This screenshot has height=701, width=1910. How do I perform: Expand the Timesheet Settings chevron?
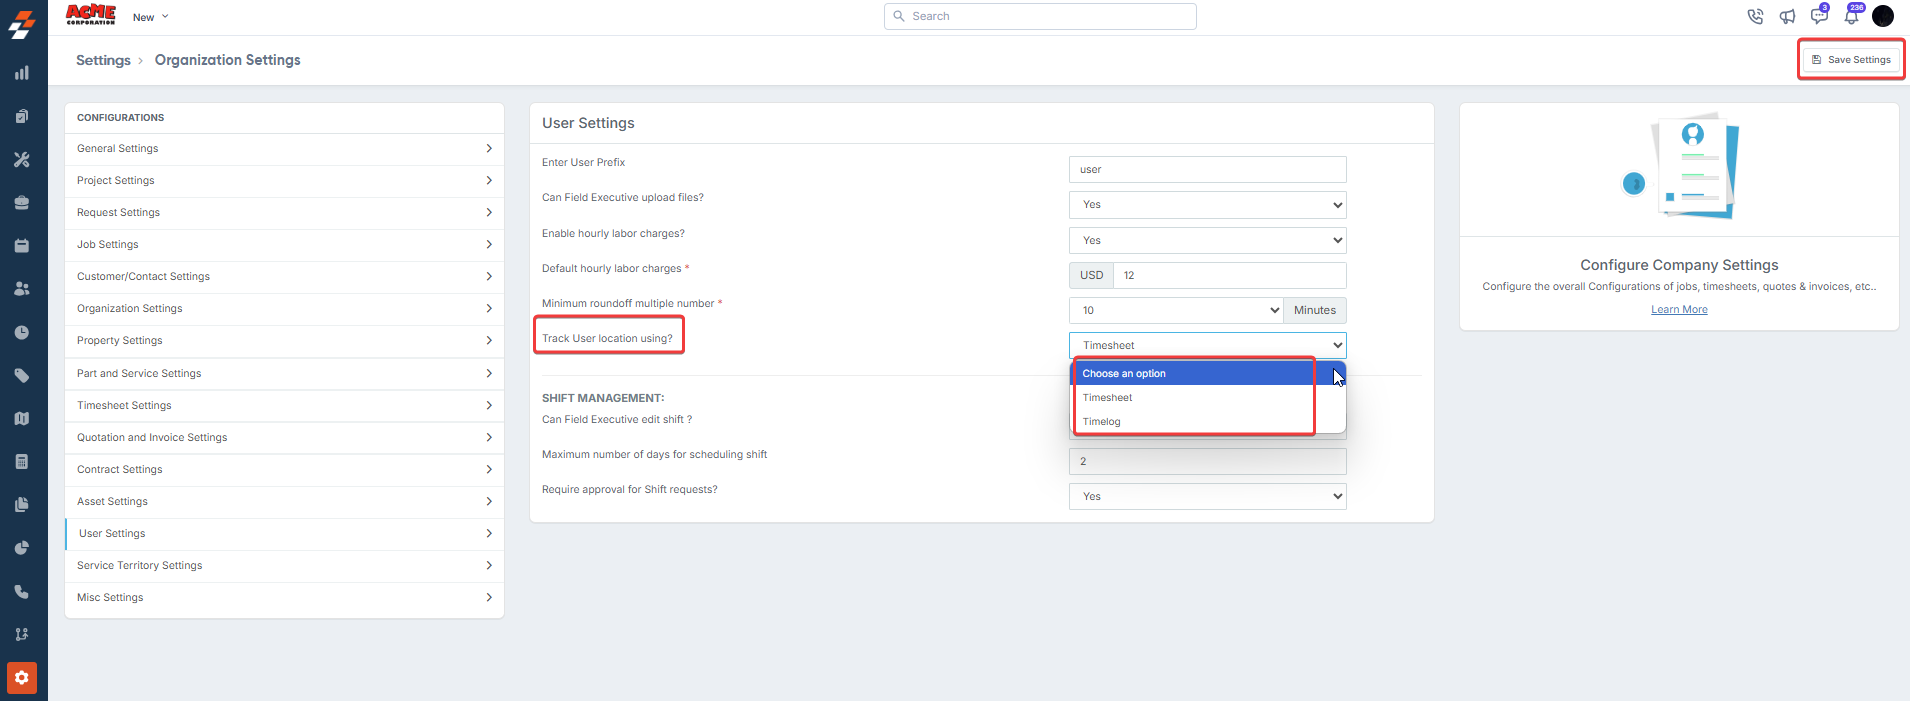pos(489,405)
